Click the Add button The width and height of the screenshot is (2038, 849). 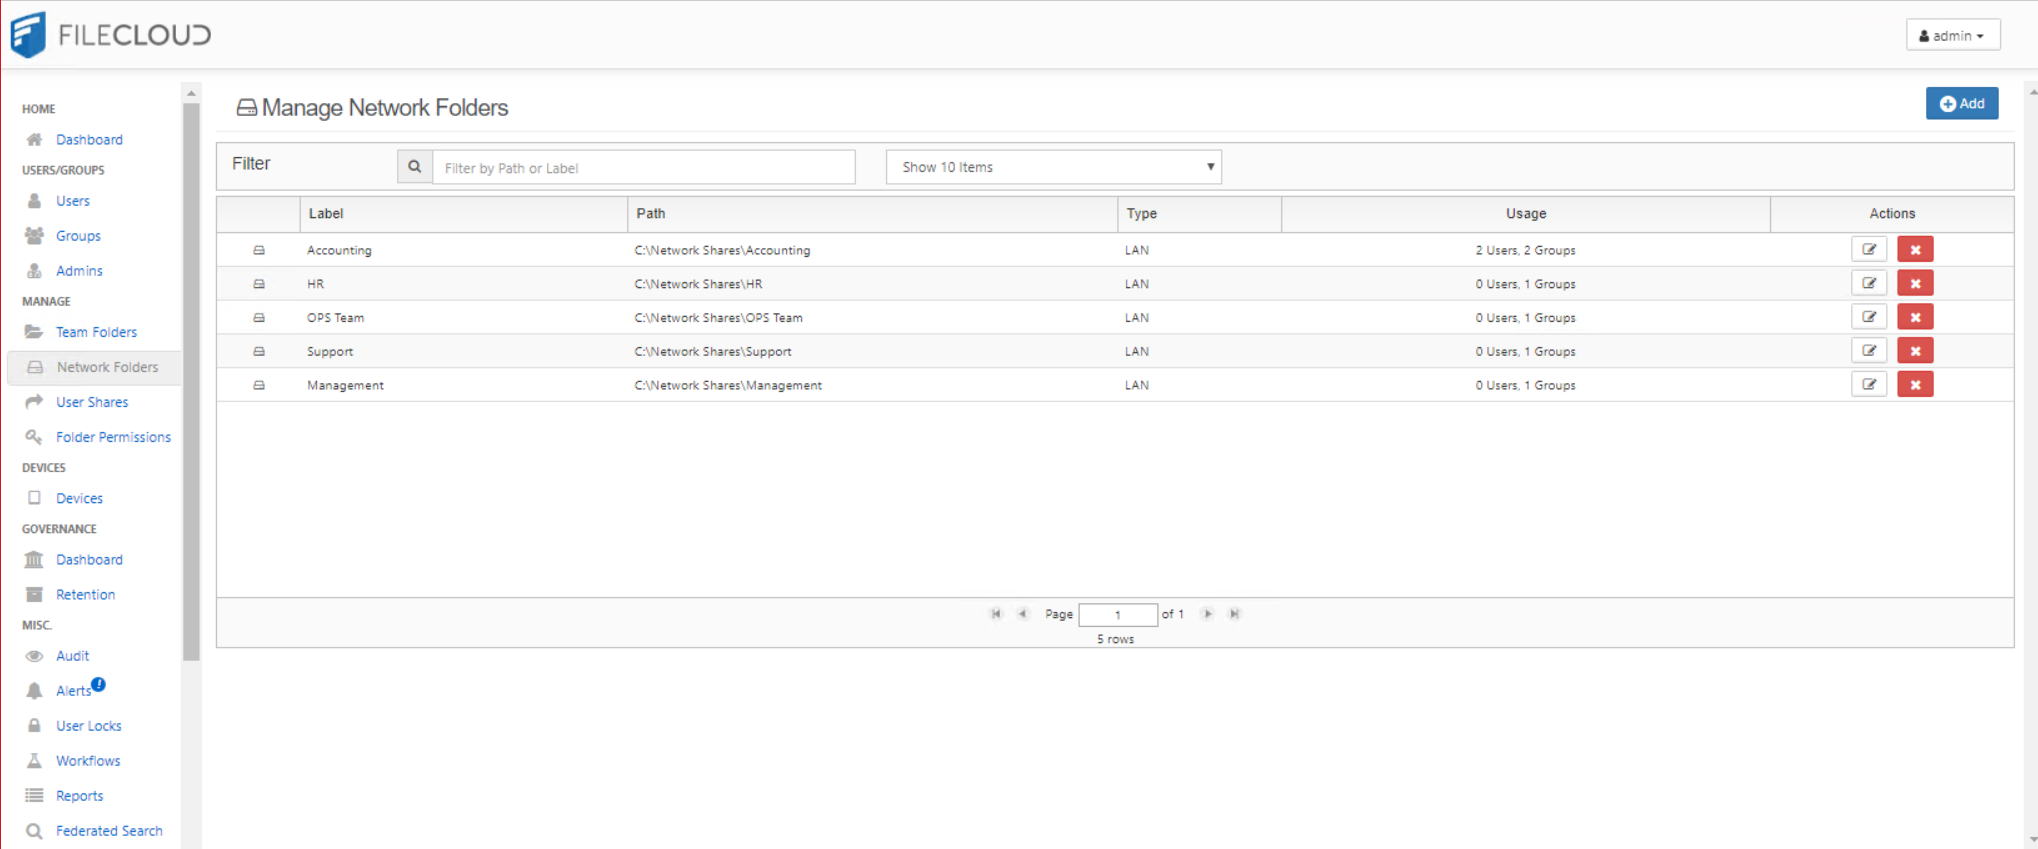tap(1961, 103)
